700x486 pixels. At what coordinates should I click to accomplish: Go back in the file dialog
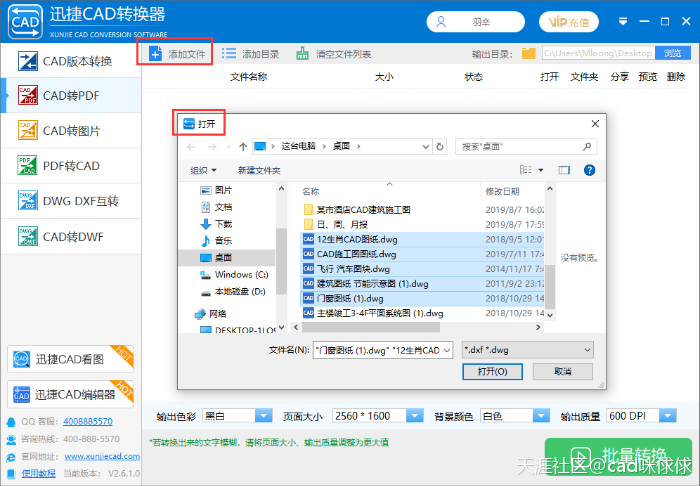pos(192,146)
